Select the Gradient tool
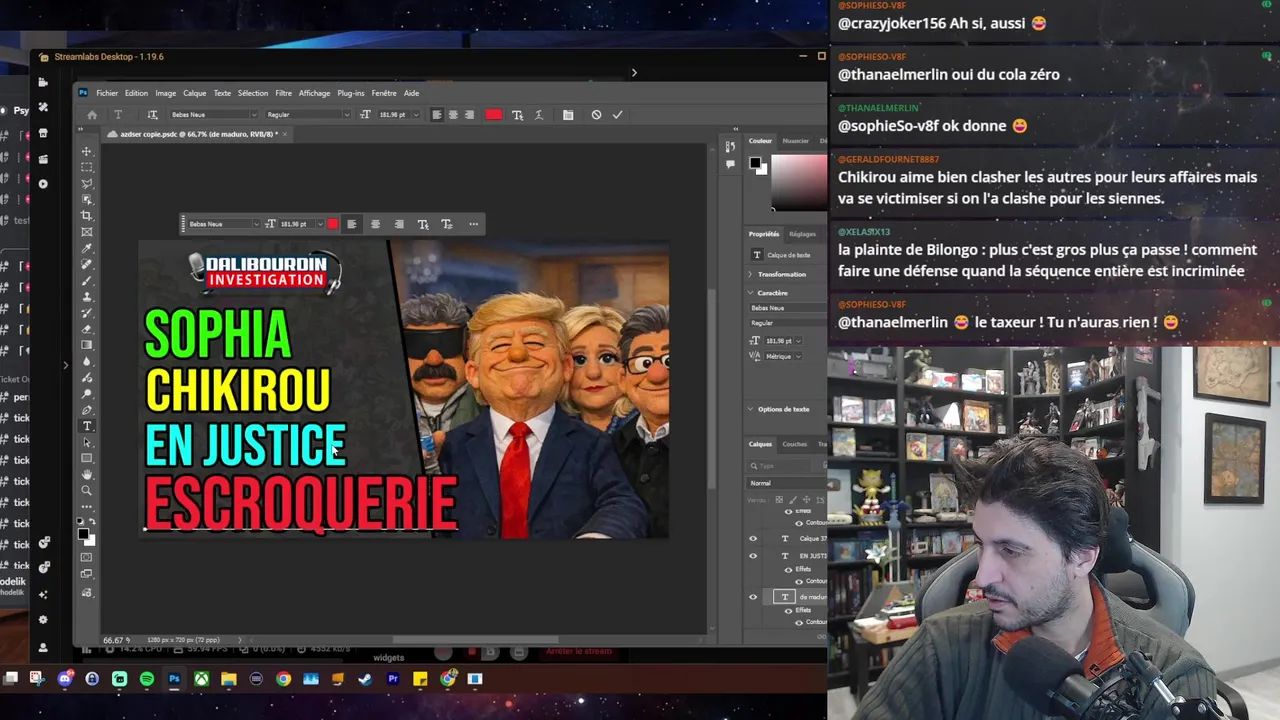The height and width of the screenshot is (720, 1280). pyautogui.click(x=87, y=345)
